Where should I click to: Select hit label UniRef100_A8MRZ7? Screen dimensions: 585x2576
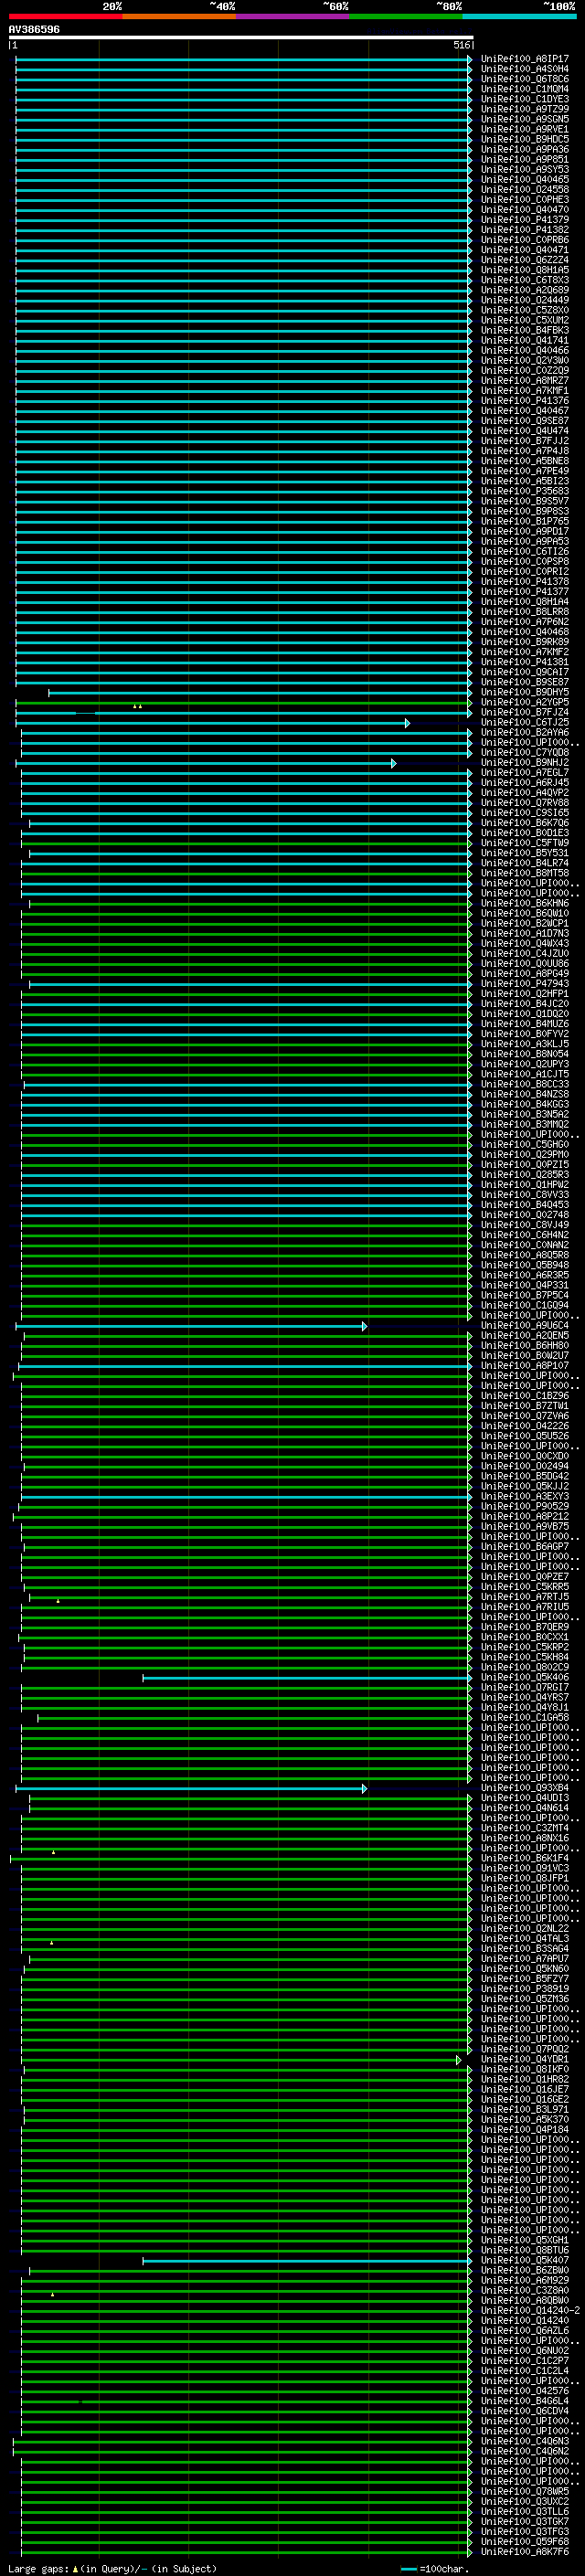[524, 380]
